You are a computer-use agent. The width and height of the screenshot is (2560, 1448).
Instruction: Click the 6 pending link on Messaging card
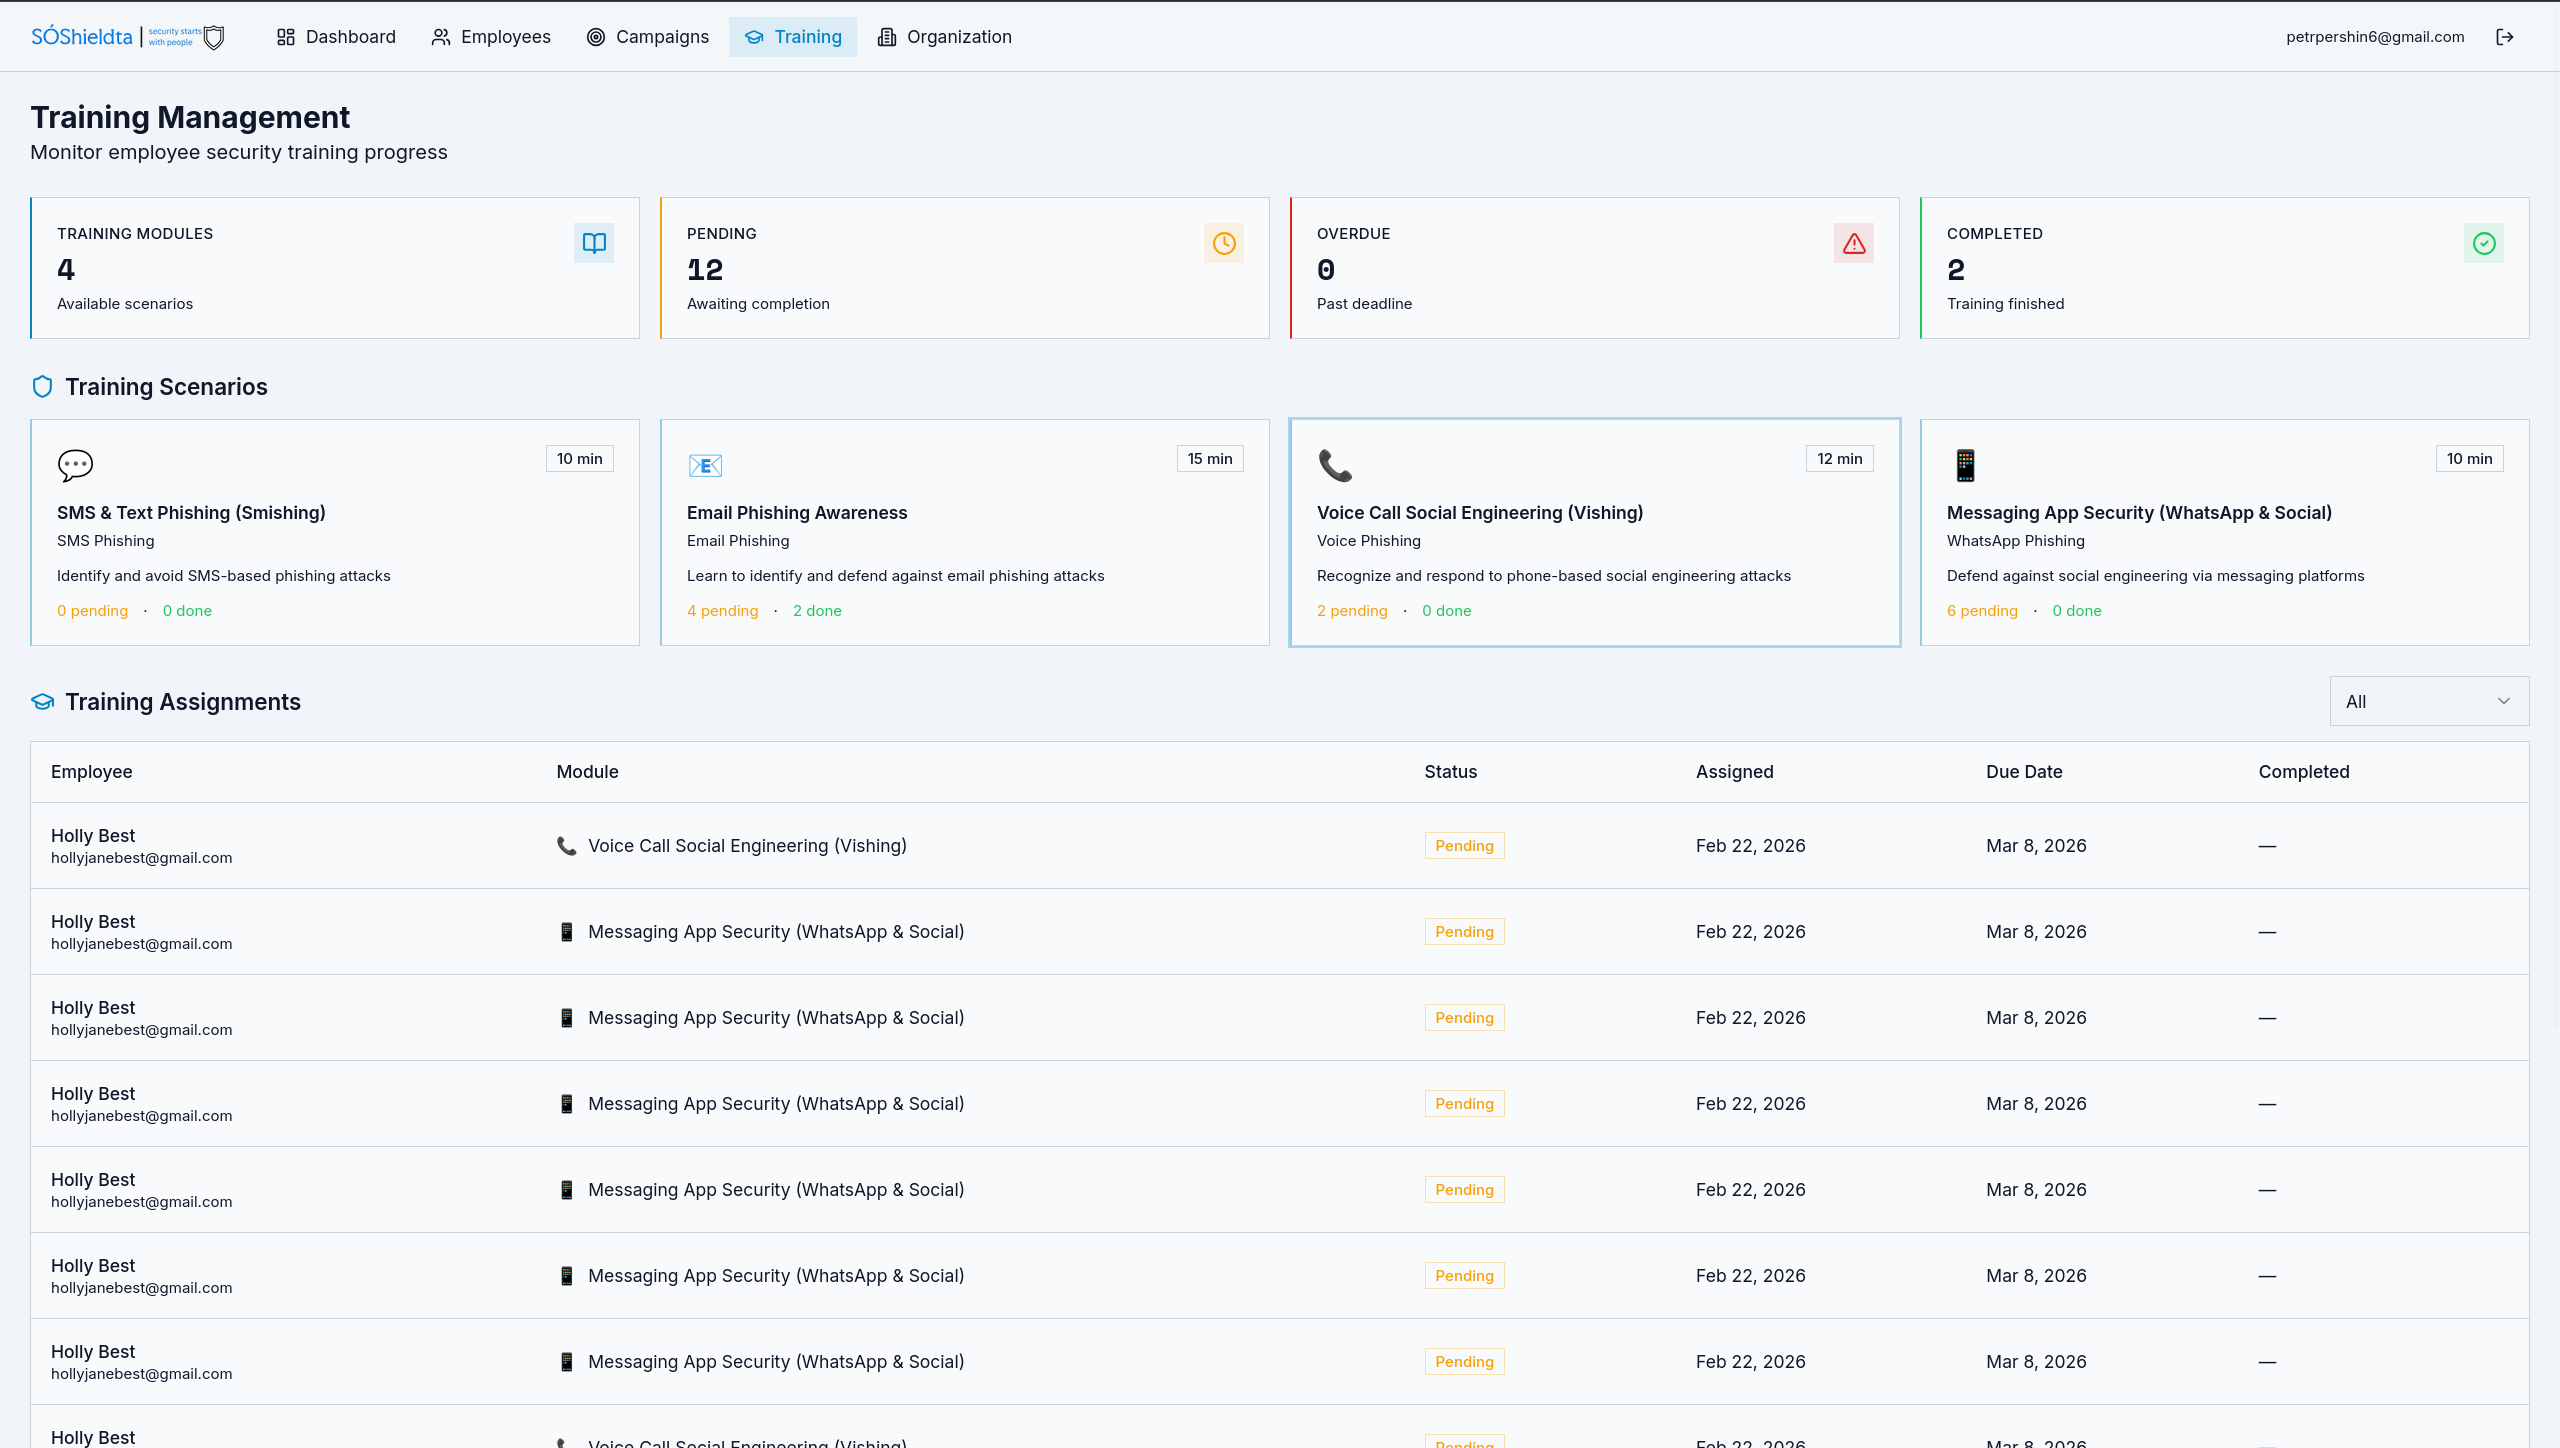coord(1982,611)
